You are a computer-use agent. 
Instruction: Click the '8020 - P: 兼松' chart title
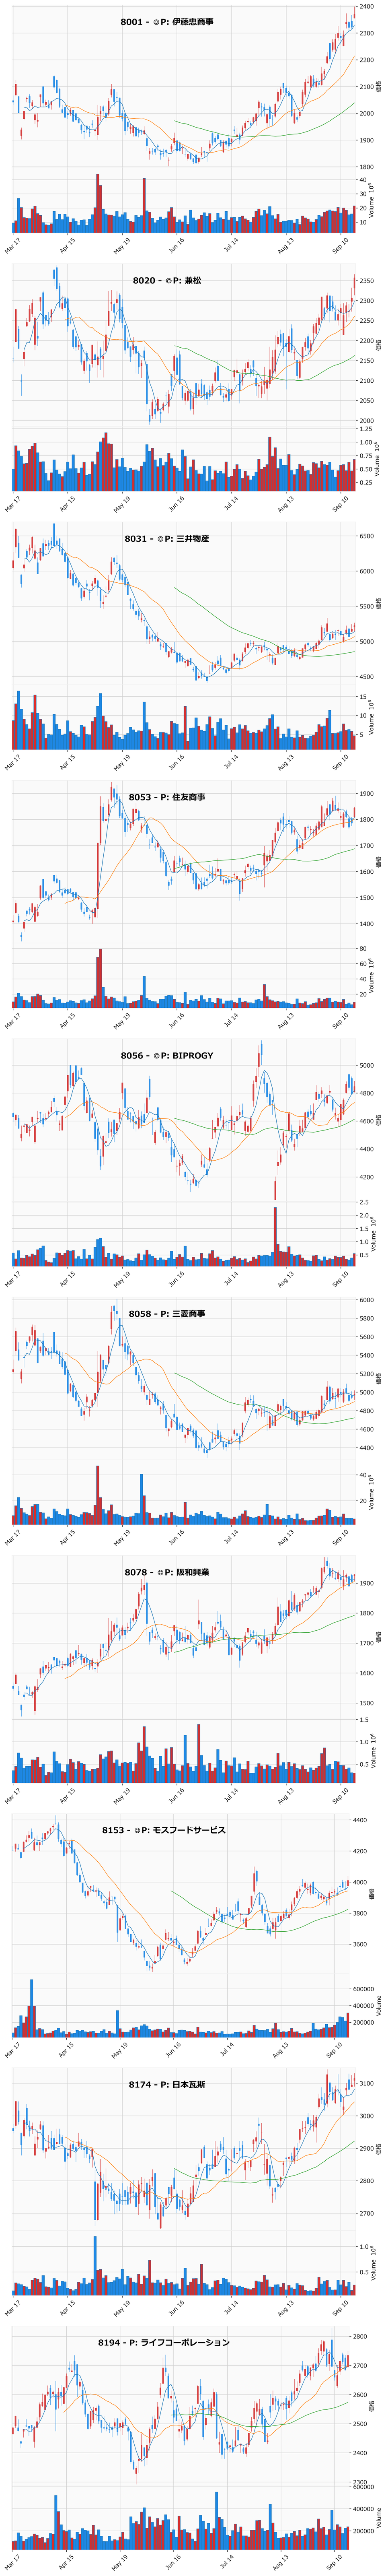coord(167,281)
